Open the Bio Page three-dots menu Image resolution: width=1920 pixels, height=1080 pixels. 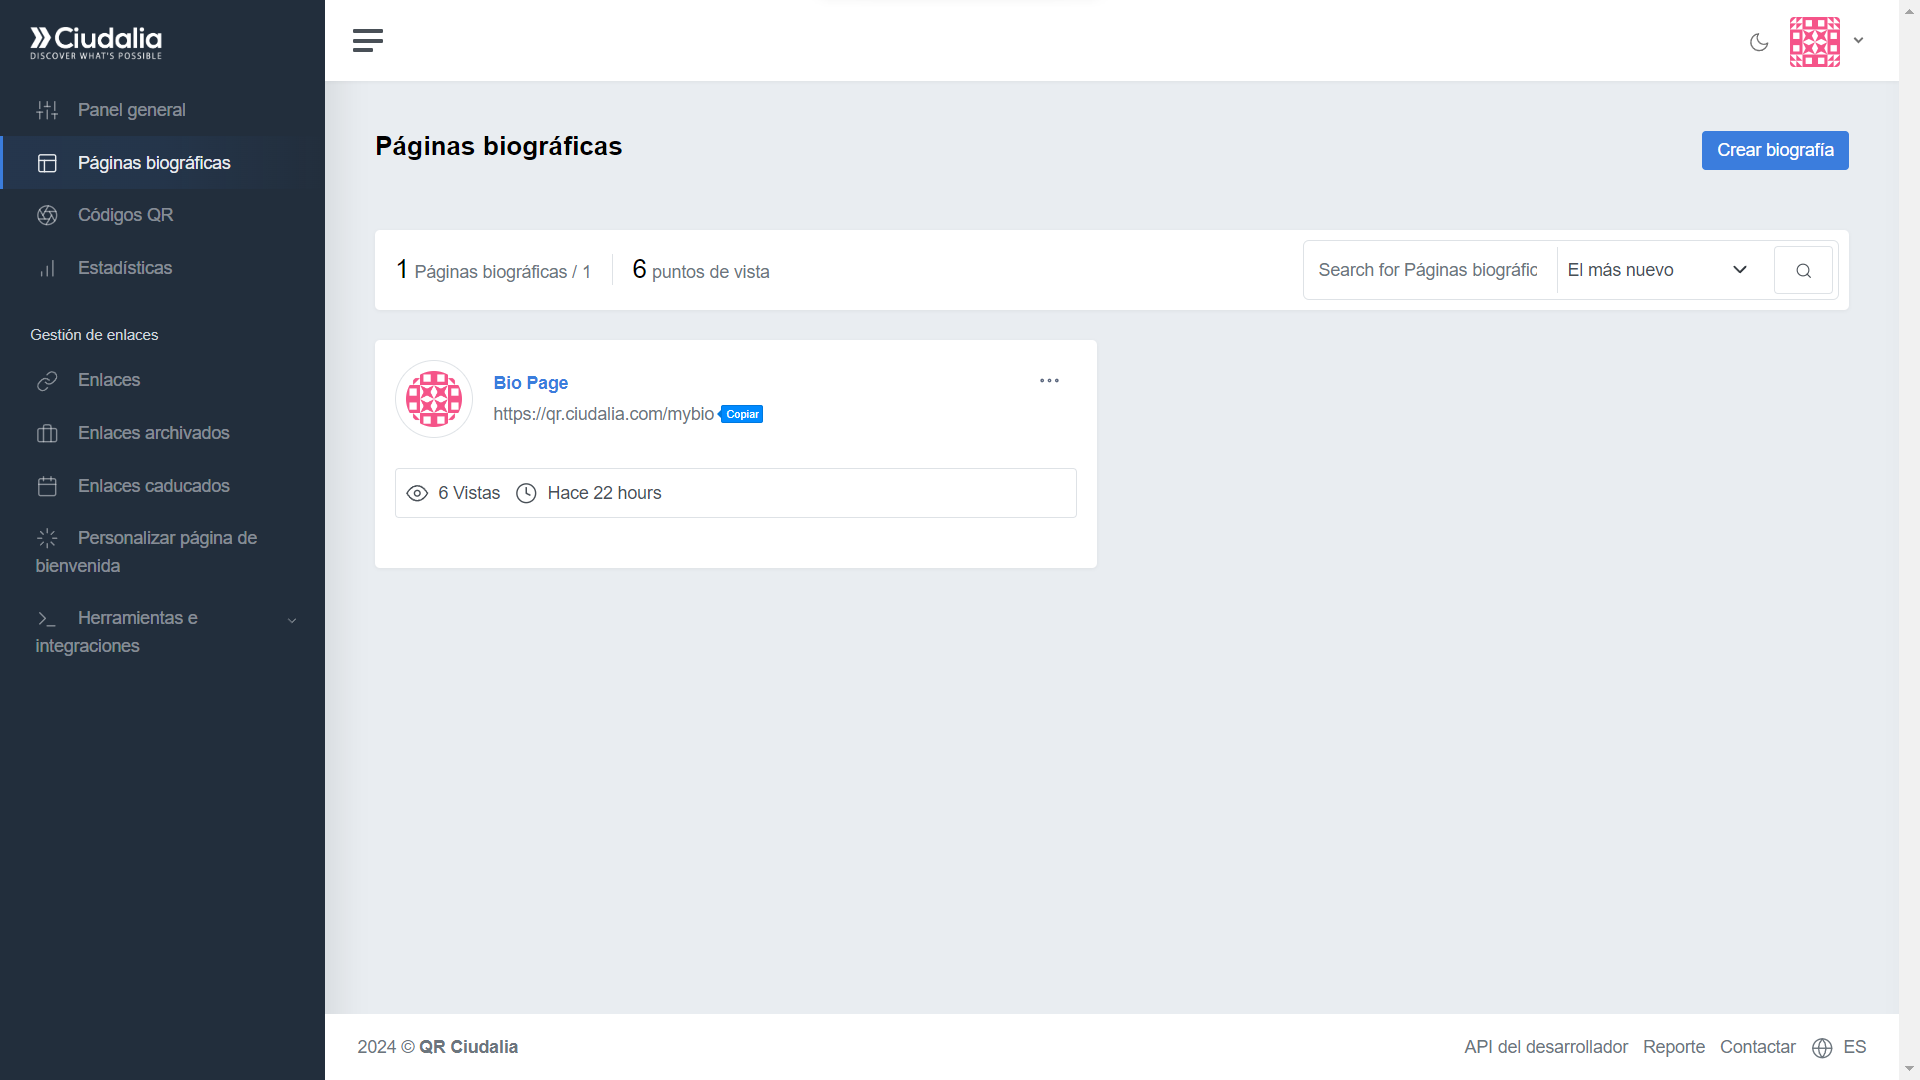click(x=1049, y=381)
